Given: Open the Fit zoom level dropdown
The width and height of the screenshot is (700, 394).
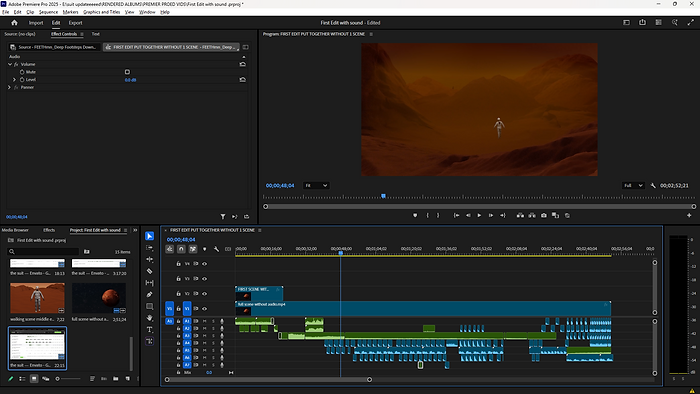Looking at the screenshot, I should click(316, 186).
